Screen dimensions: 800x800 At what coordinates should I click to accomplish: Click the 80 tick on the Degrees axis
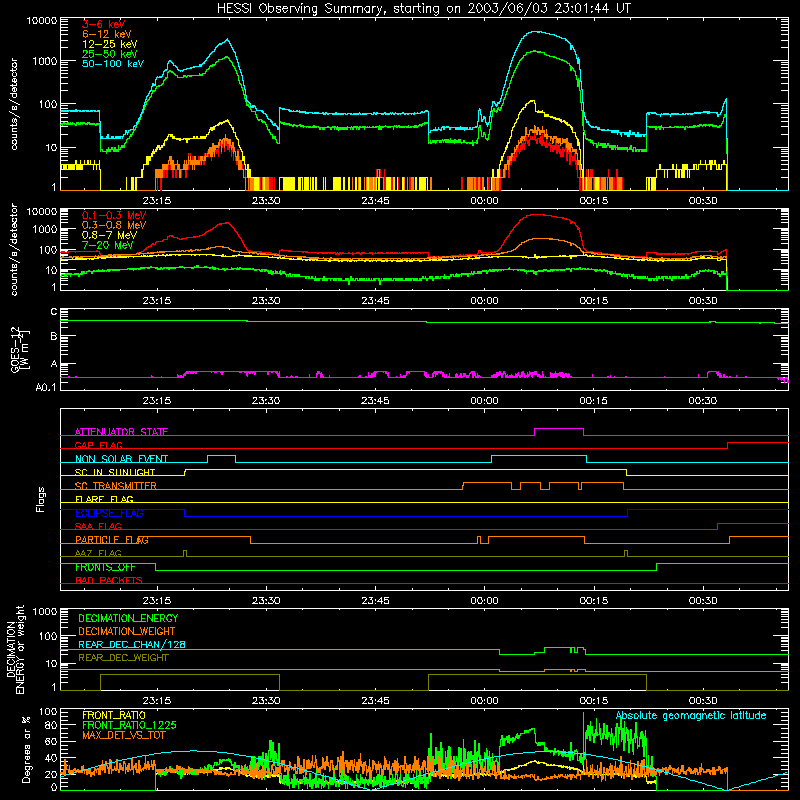click(51, 725)
